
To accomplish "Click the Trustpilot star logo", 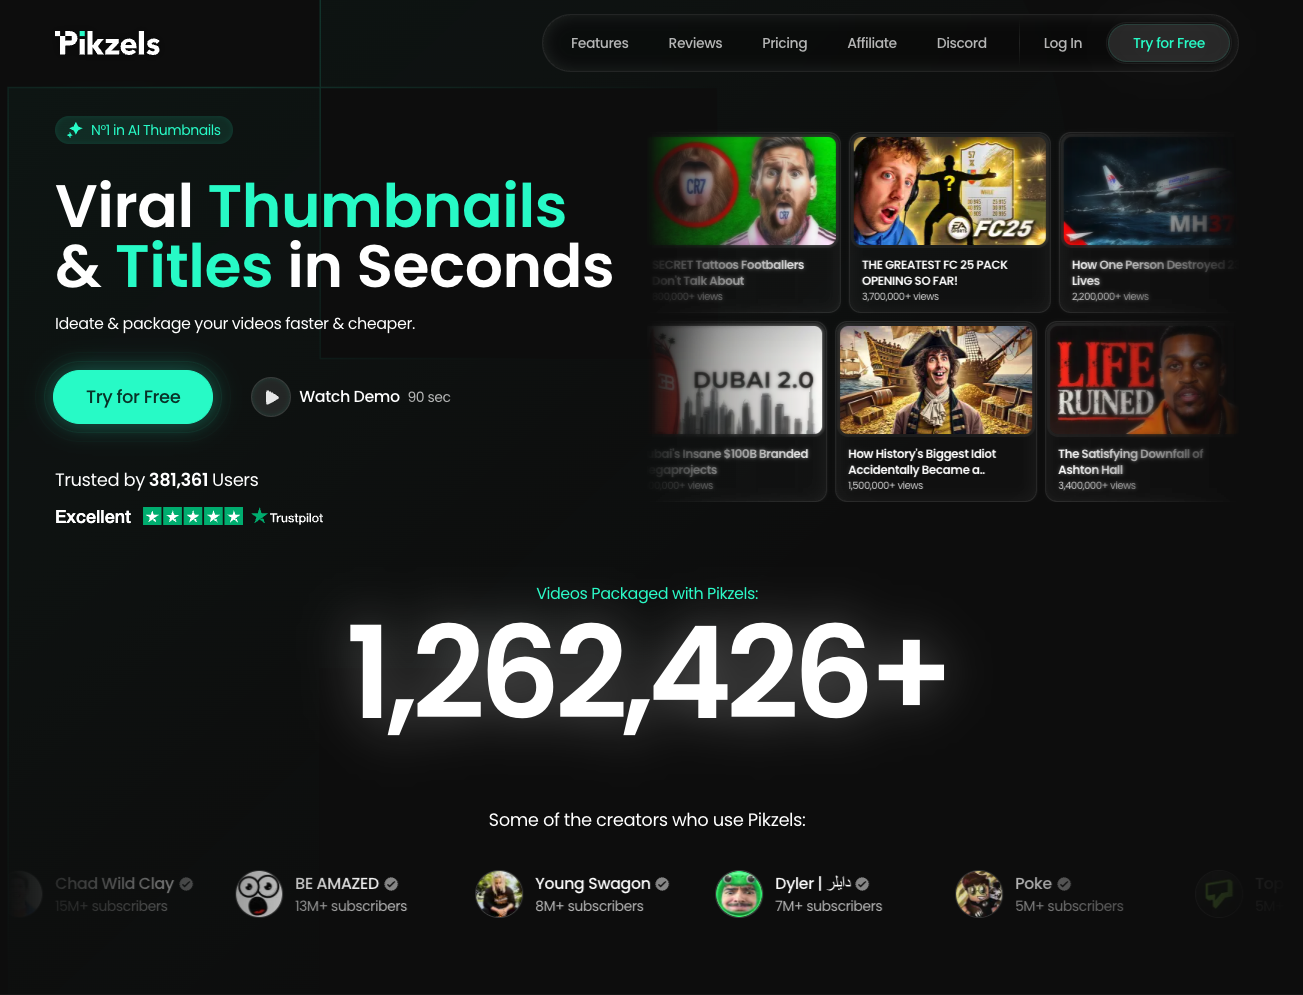I will click(x=259, y=516).
